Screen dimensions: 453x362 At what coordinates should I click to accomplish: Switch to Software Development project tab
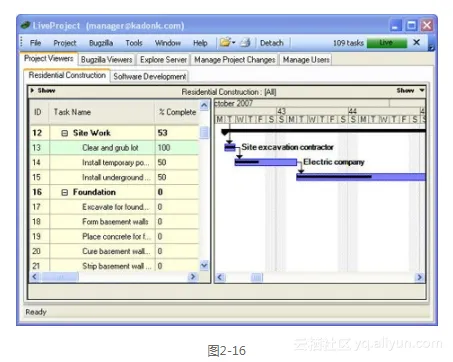point(150,76)
